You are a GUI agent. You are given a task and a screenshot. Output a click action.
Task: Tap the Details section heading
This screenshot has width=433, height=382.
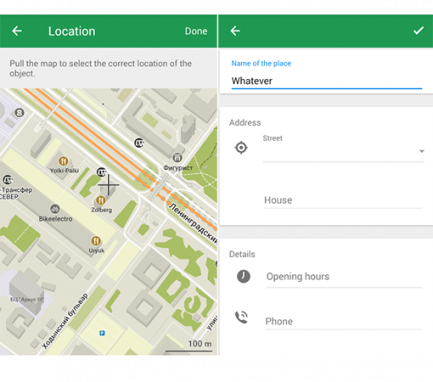click(x=242, y=254)
